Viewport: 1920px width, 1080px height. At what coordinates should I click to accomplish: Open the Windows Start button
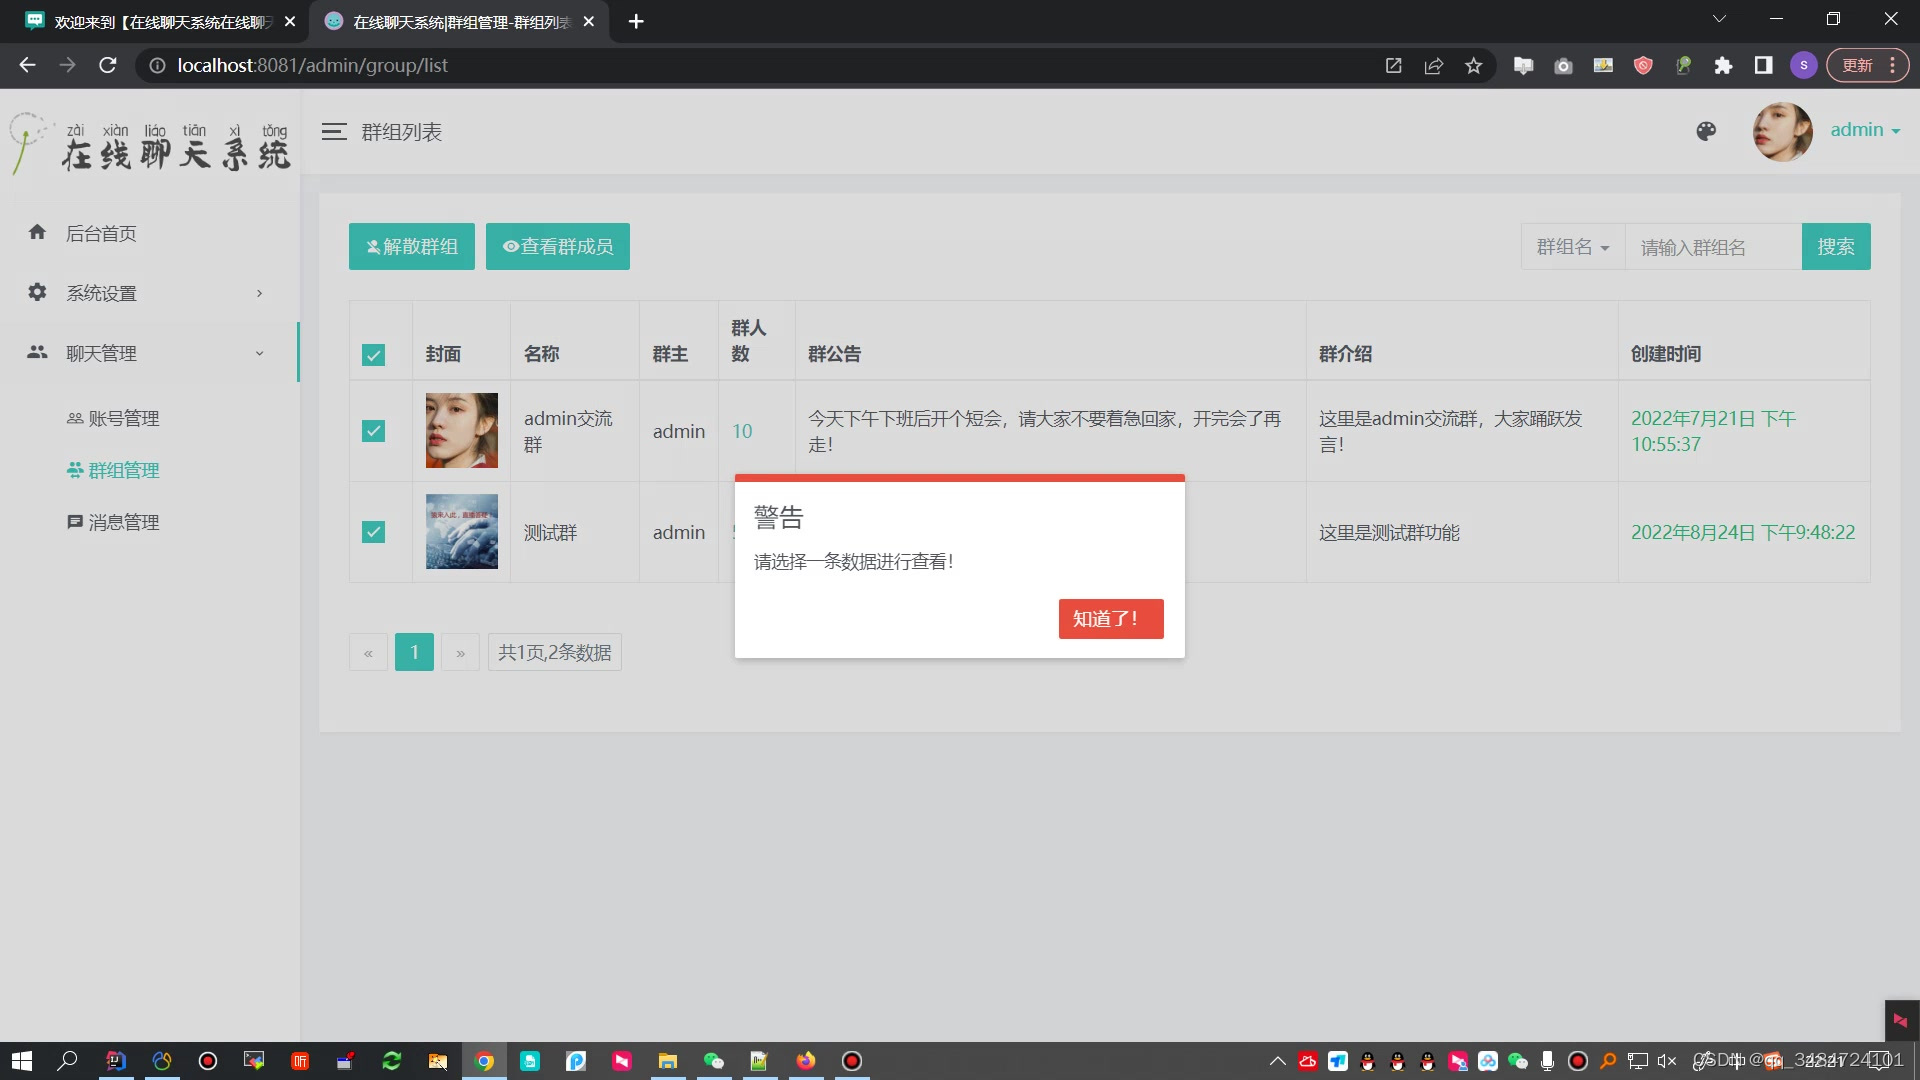click(x=20, y=1060)
